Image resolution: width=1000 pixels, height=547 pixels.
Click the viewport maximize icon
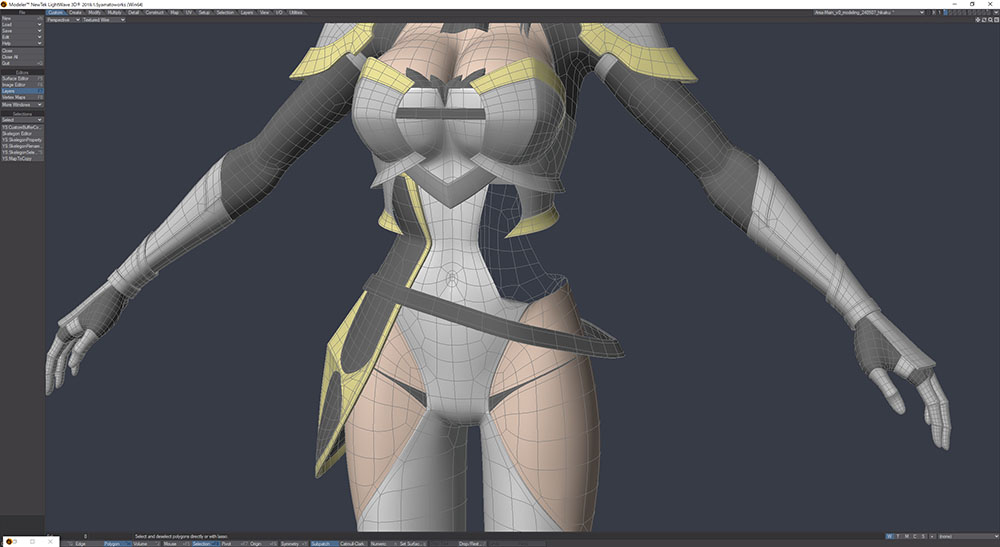996,19
